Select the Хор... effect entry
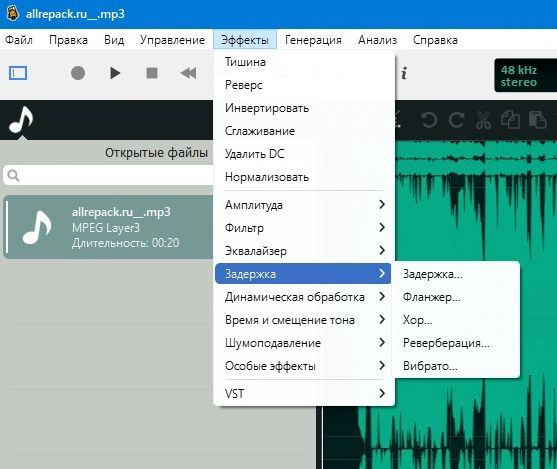This screenshot has width=557, height=469. [417, 320]
